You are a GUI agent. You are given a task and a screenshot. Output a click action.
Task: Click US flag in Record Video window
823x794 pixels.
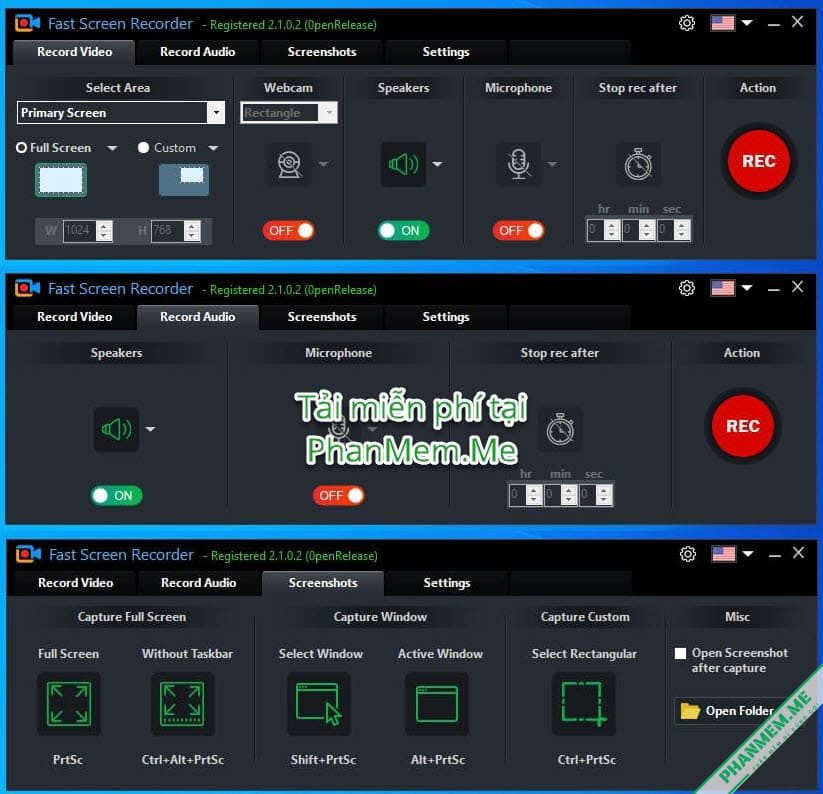click(723, 23)
